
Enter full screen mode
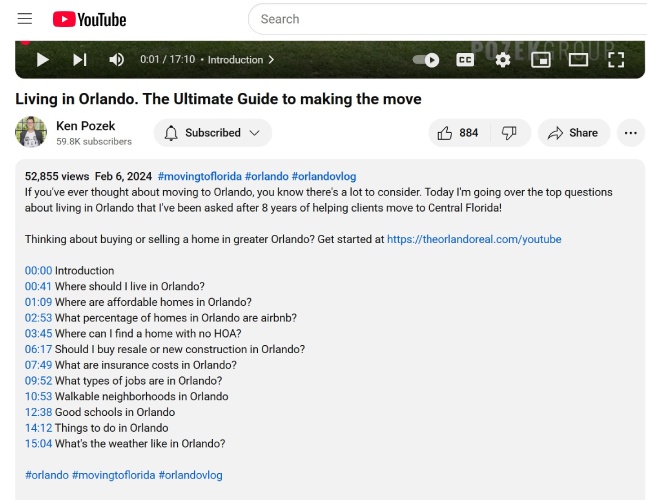(616, 60)
